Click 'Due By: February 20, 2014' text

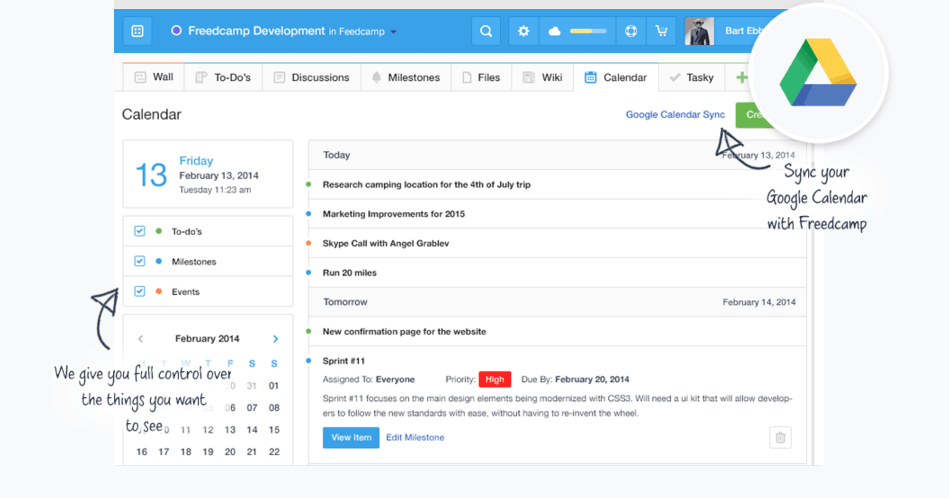[x=575, y=379]
